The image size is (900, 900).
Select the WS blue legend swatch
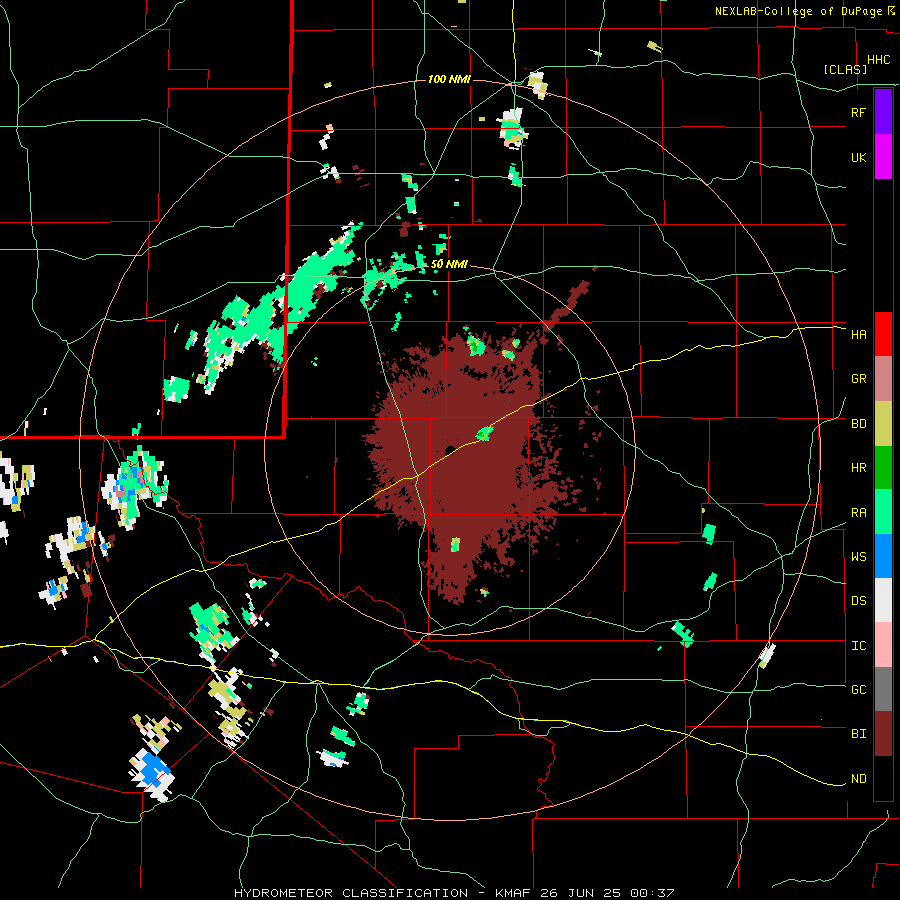coord(883,556)
